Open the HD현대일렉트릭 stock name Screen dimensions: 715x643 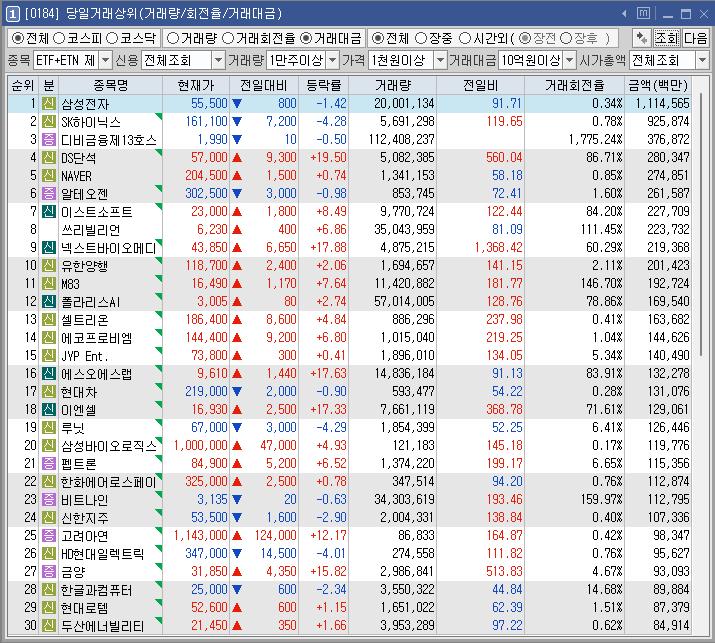[x=103, y=554]
